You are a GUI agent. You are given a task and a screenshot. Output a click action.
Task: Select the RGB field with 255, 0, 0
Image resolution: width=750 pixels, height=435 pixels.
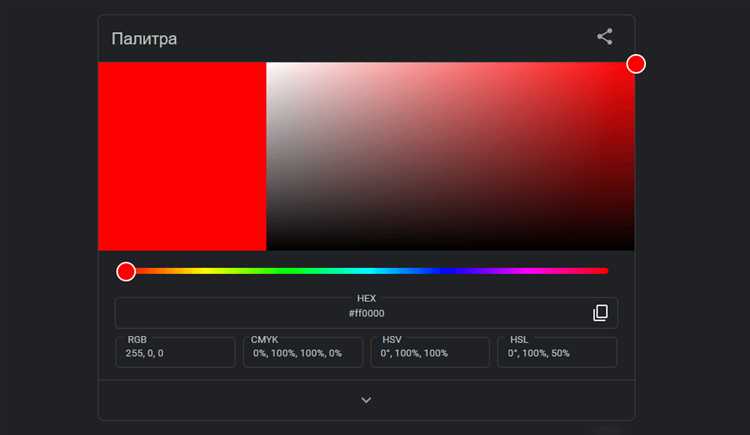pos(176,352)
